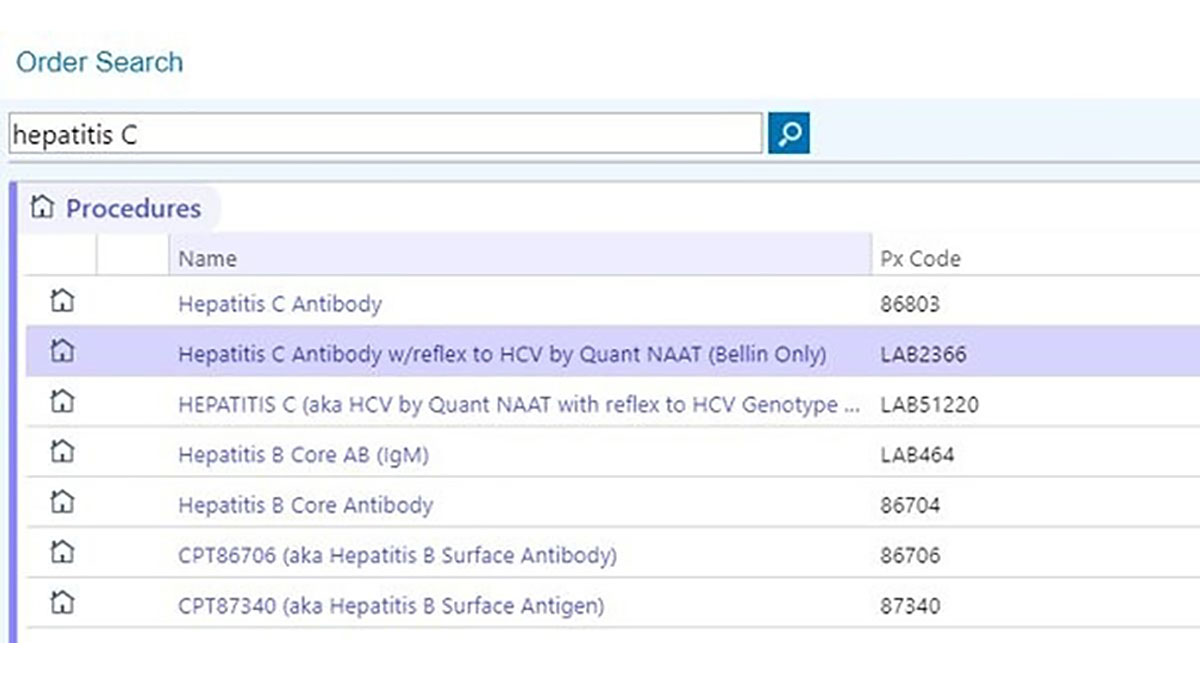
Task: Select the Hepatitis B Core Antibody order
Action: click(305, 505)
